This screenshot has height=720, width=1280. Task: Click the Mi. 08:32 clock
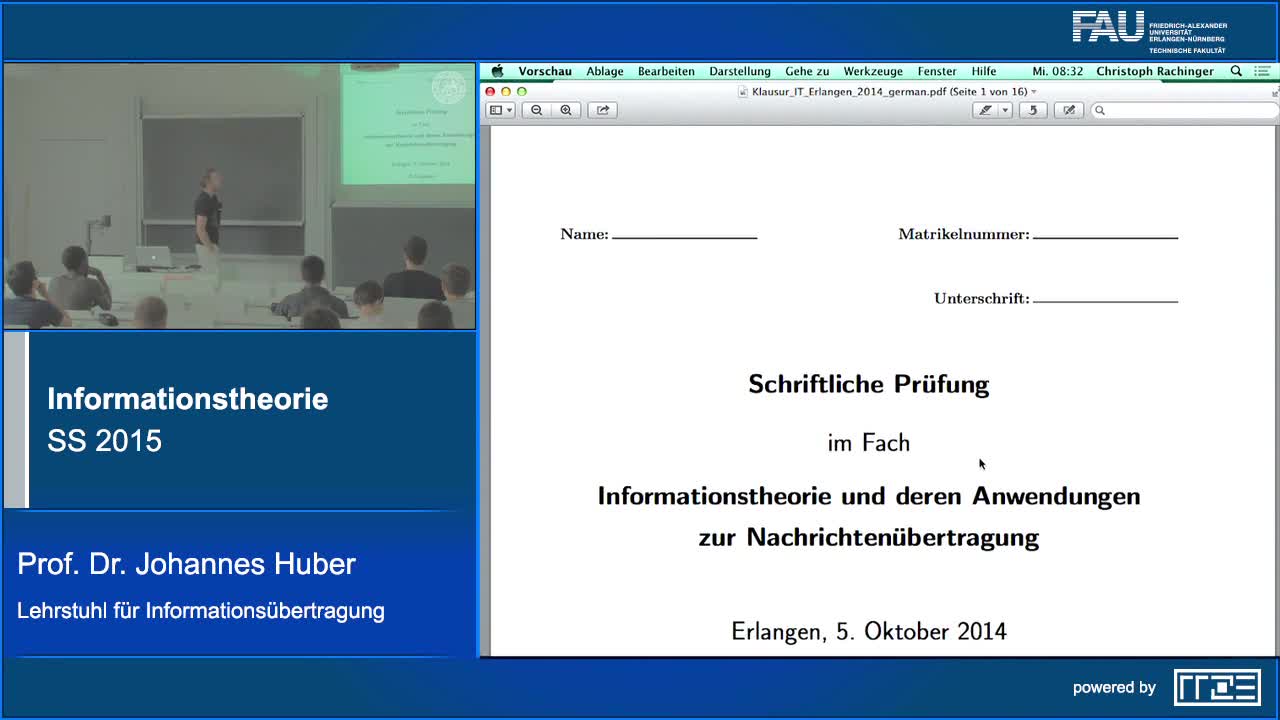tap(1058, 71)
